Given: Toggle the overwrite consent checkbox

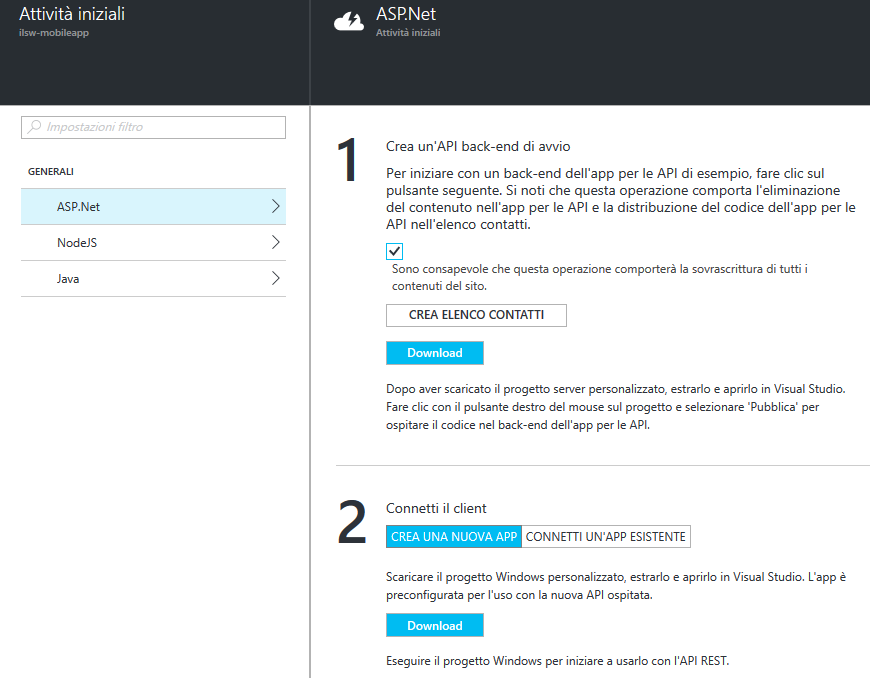Looking at the screenshot, I should [394, 251].
